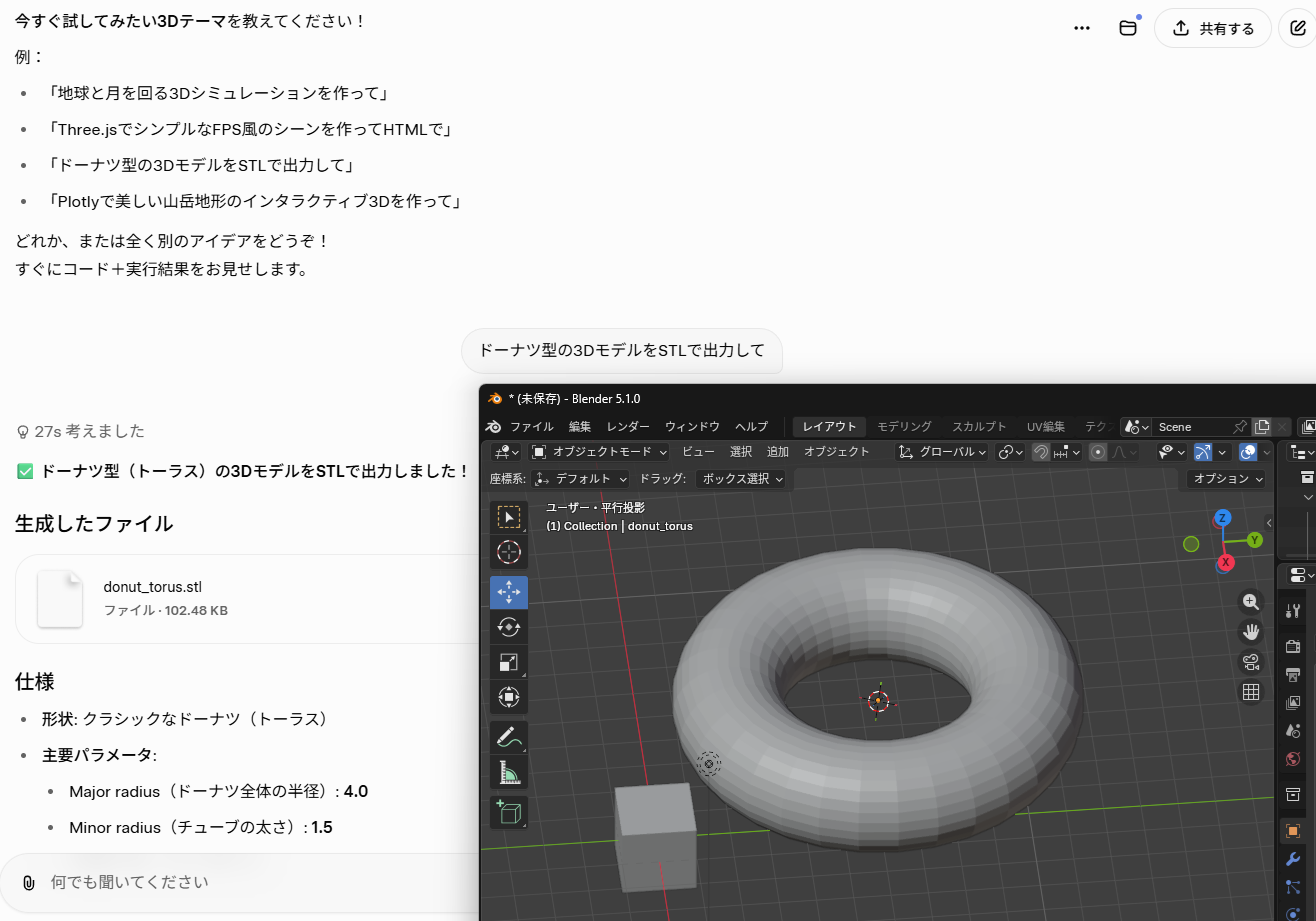Screen dimensions: 1316x921
Task: Open the Modifiers wrench properties tab
Action: 1292,859
